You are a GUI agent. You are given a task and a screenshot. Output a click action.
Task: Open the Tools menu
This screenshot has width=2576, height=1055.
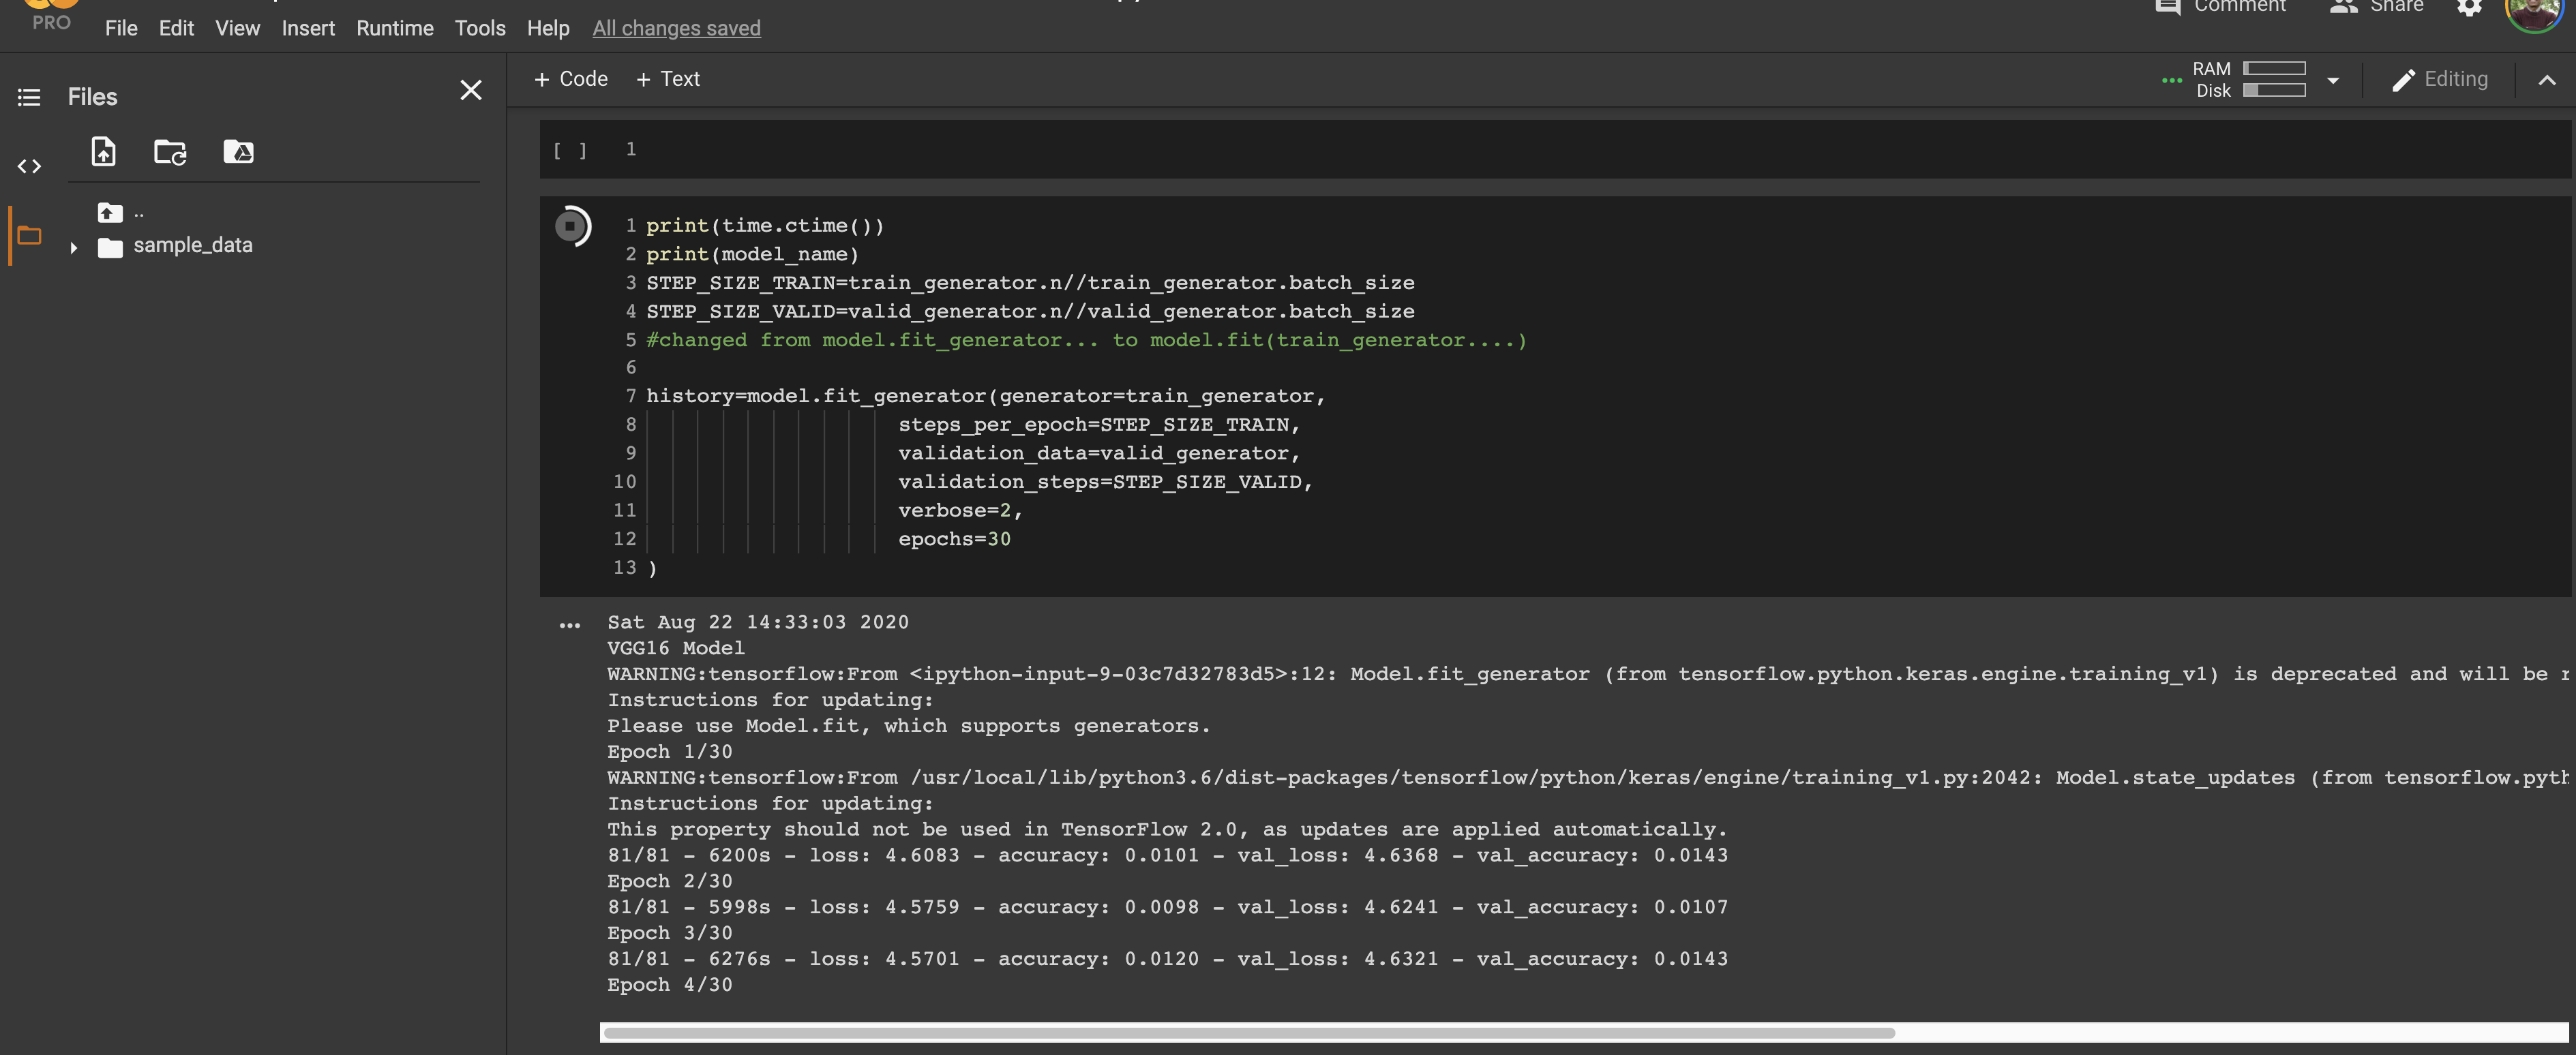tap(480, 28)
